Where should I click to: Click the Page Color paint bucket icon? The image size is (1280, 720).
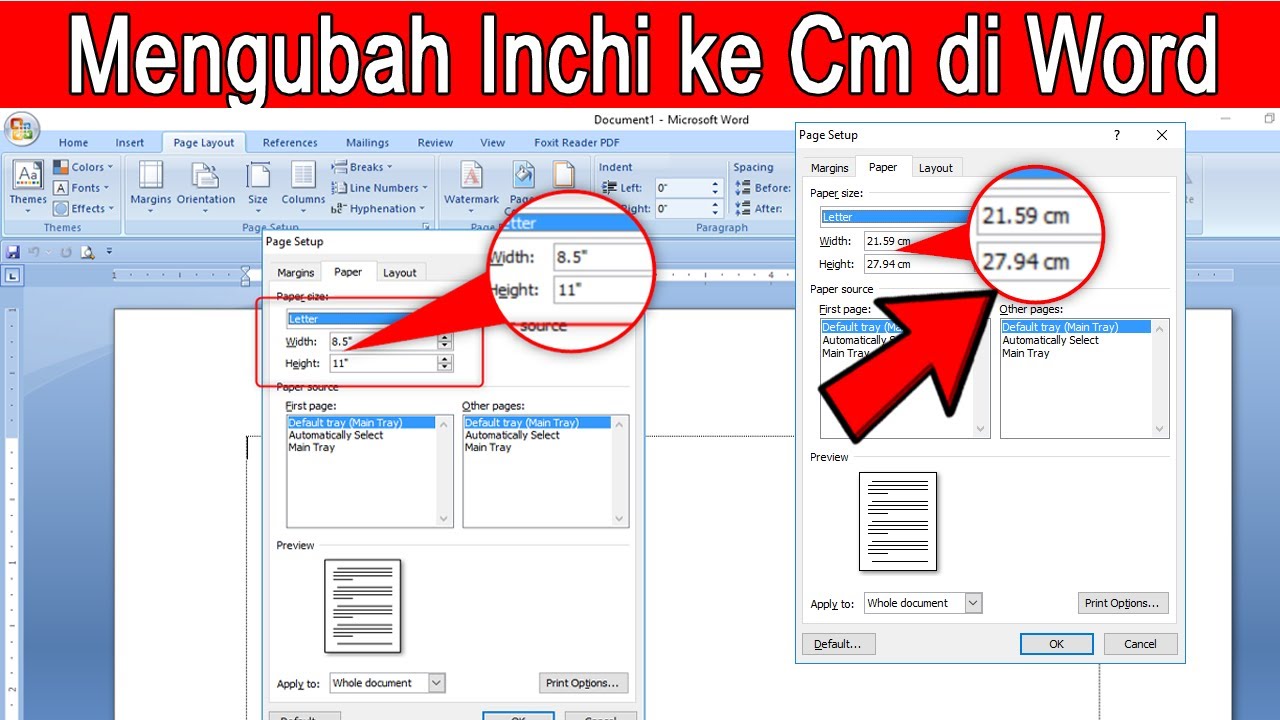523,175
